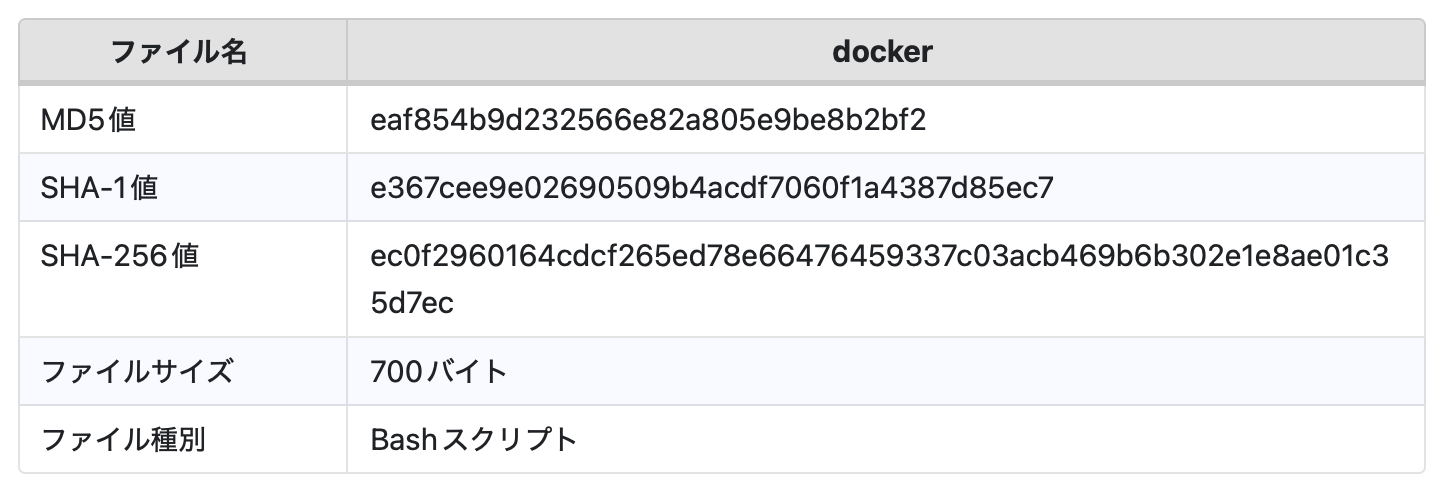Click empty space right of the SHA-1 hash
This screenshot has height=490, width=1442.
click(1230, 187)
